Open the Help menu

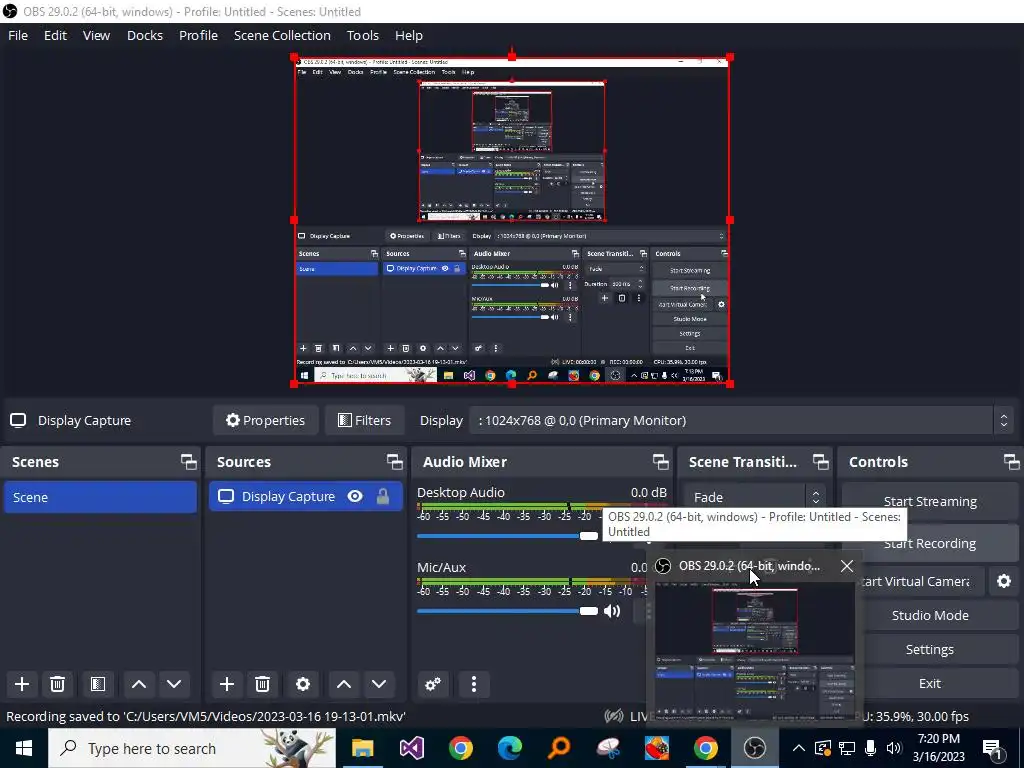pyautogui.click(x=408, y=35)
